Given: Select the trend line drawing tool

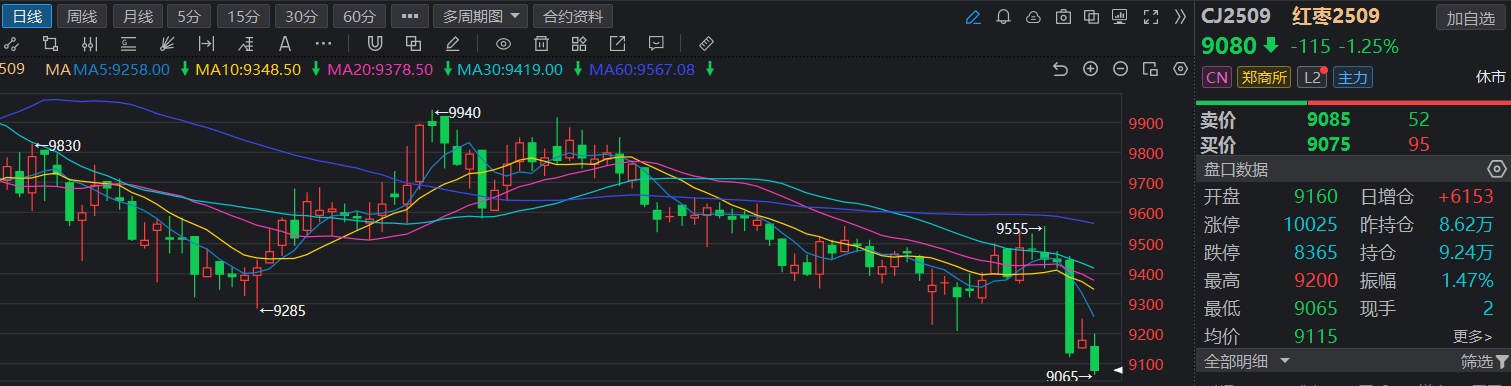Looking at the screenshot, I should 12,43.
